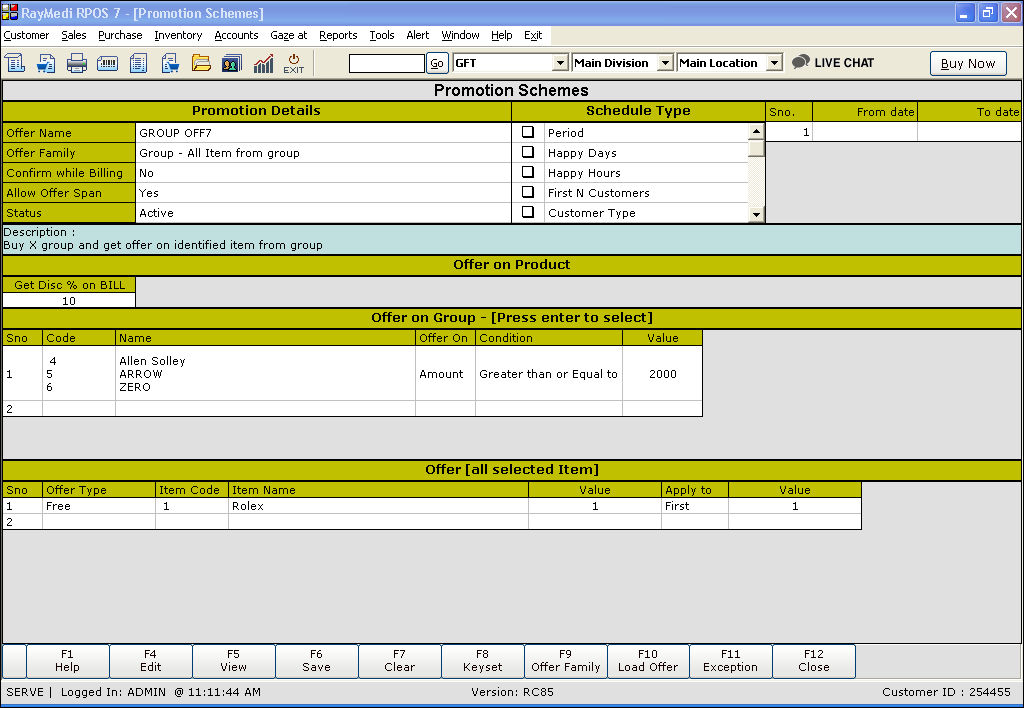Open the sales growth chart icon
This screenshot has height=708, width=1024.
point(263,63)
